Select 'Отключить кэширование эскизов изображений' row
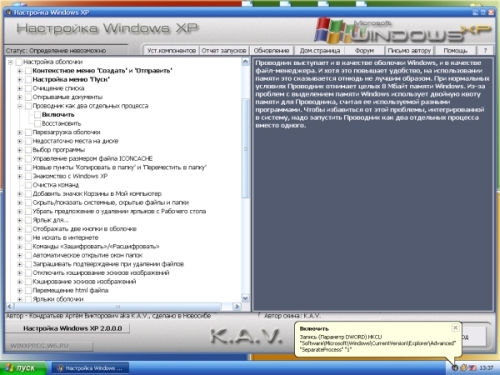 pyautogui.click(x=101, y=273)
